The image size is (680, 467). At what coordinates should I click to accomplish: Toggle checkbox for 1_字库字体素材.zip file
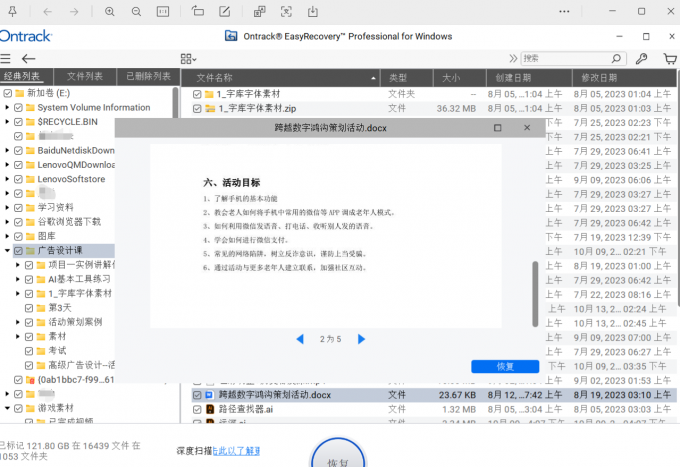(197, 108)
